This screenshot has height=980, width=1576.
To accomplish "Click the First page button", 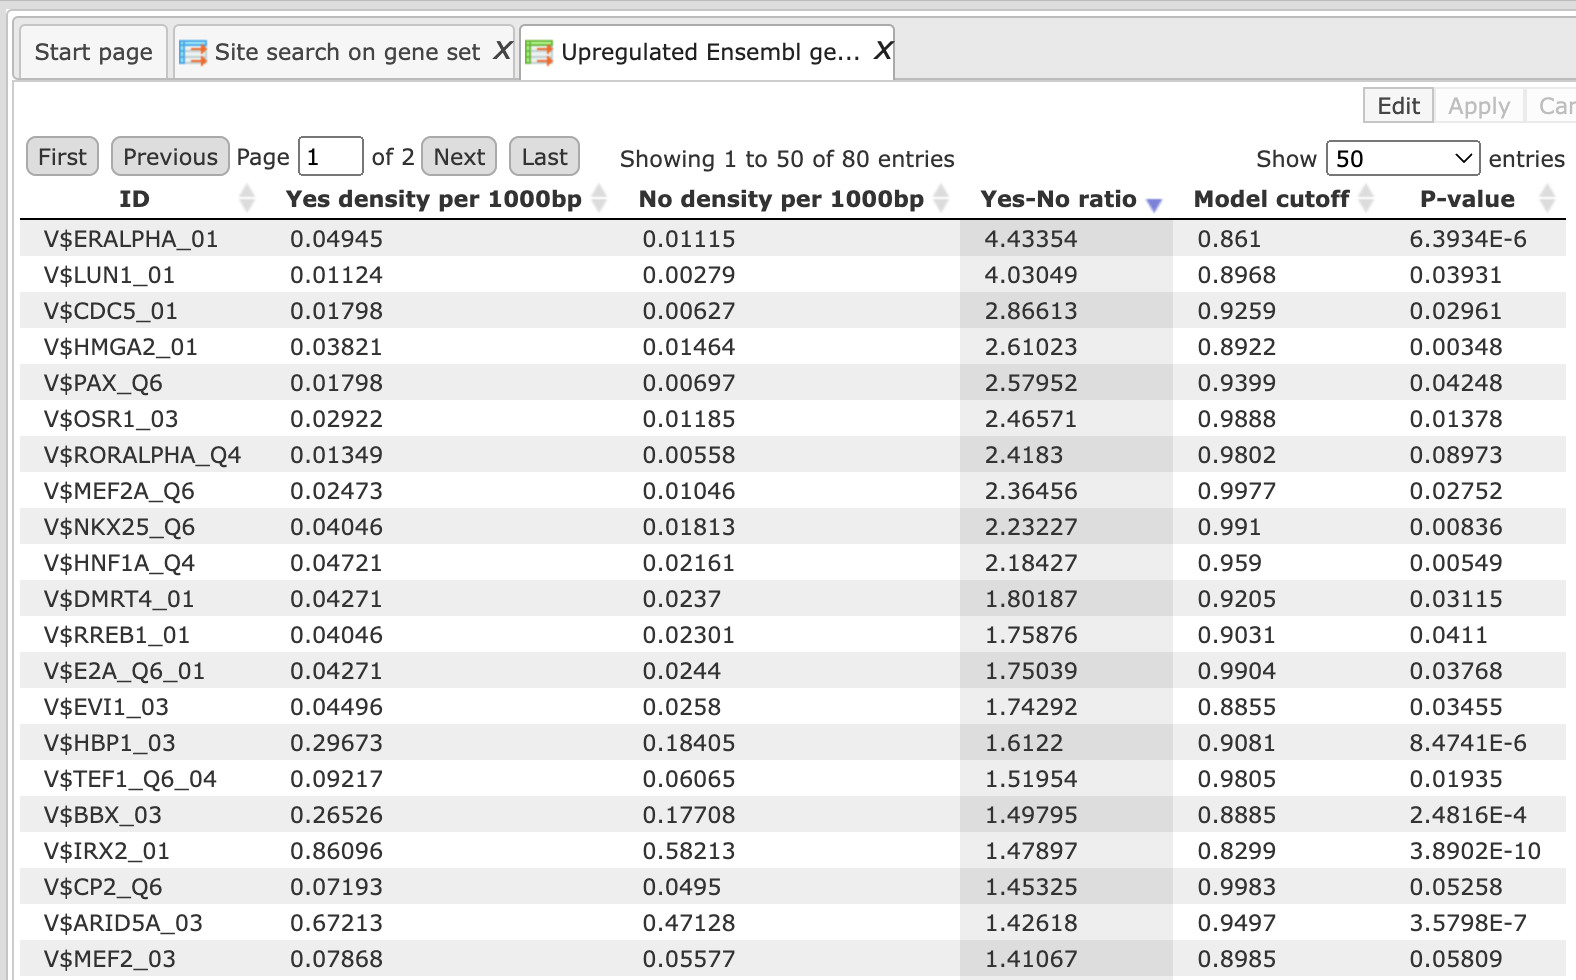I will [x=62, y=157].
